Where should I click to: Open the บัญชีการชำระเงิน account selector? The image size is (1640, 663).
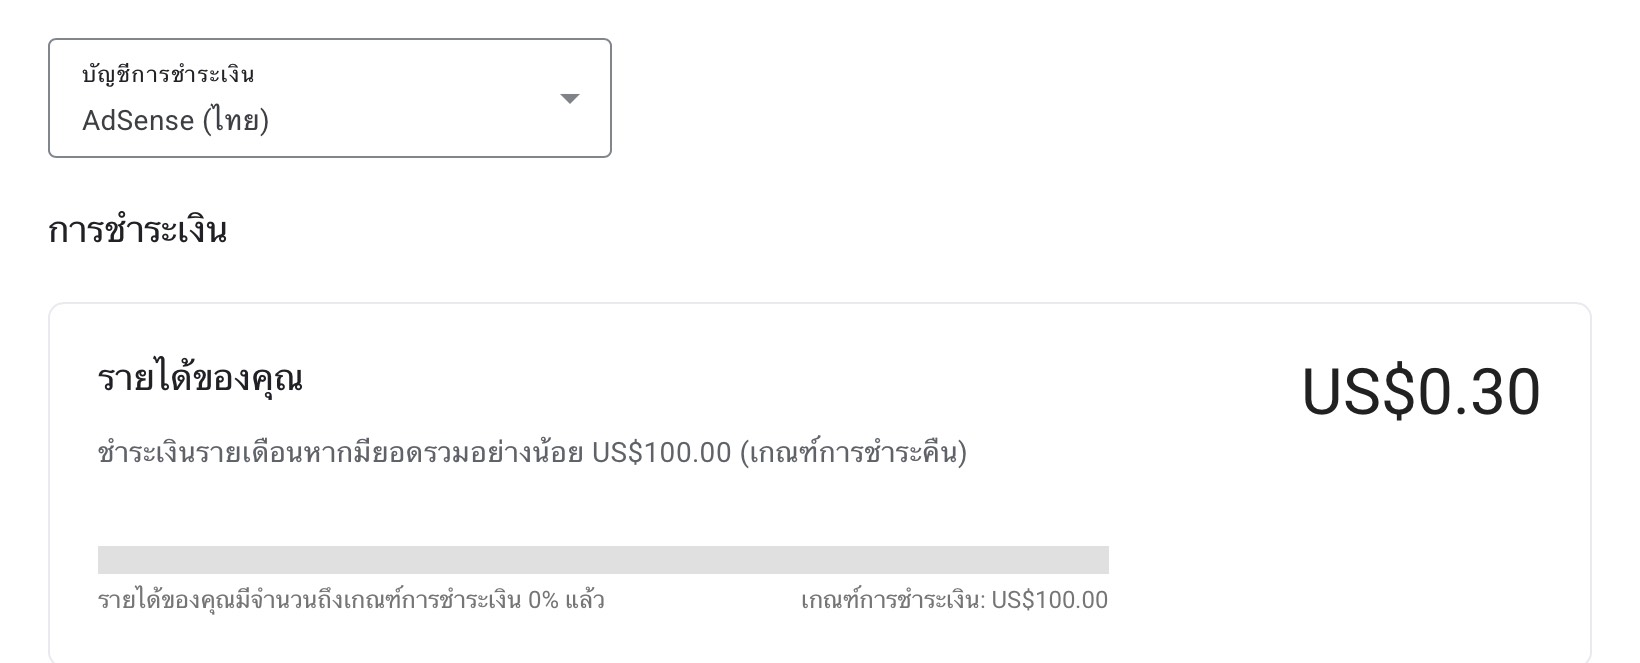coord(329,98)
